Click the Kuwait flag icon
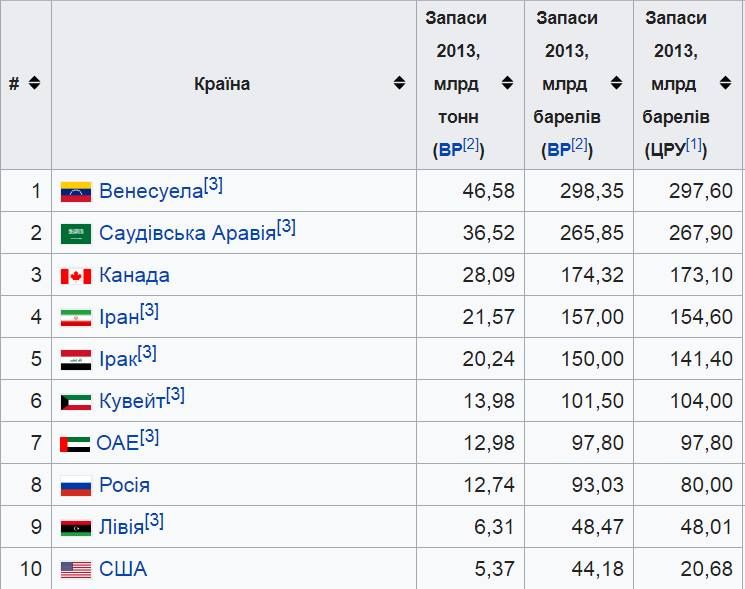 pos(76,402)
